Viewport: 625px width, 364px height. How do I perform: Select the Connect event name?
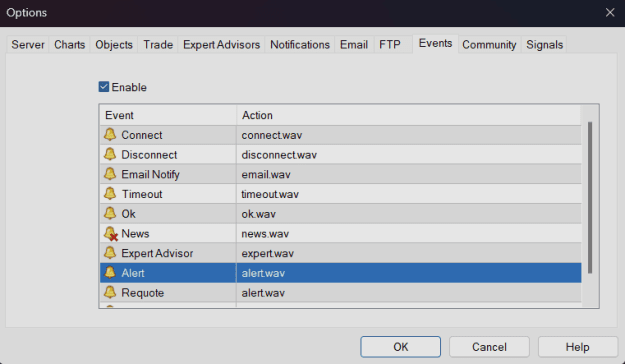tap(142, 135)
